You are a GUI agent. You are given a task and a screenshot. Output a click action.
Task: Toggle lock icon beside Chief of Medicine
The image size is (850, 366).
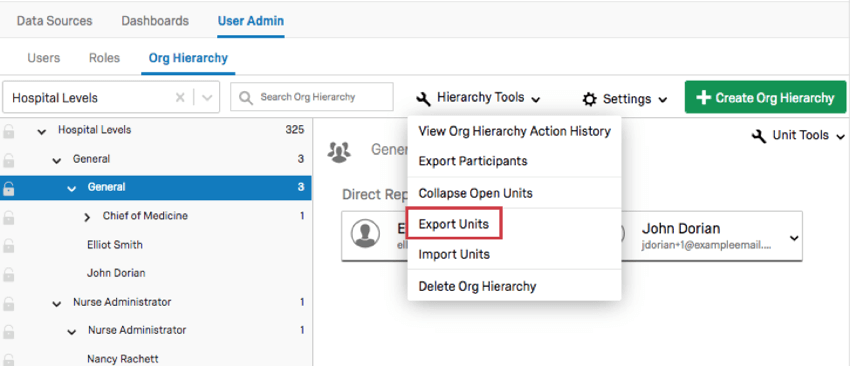pos(9,217)
